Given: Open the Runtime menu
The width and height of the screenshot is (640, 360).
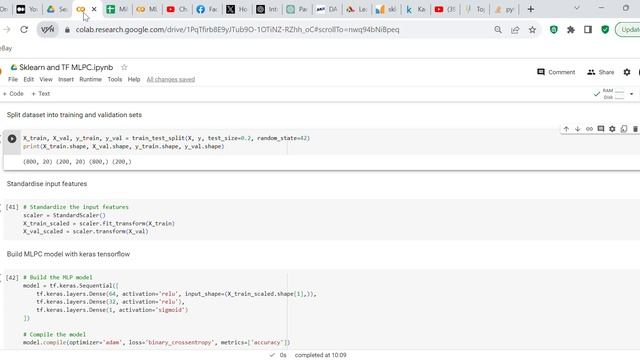Looking at the screenshot, I should pyautogui.click(x=90, y=79).
